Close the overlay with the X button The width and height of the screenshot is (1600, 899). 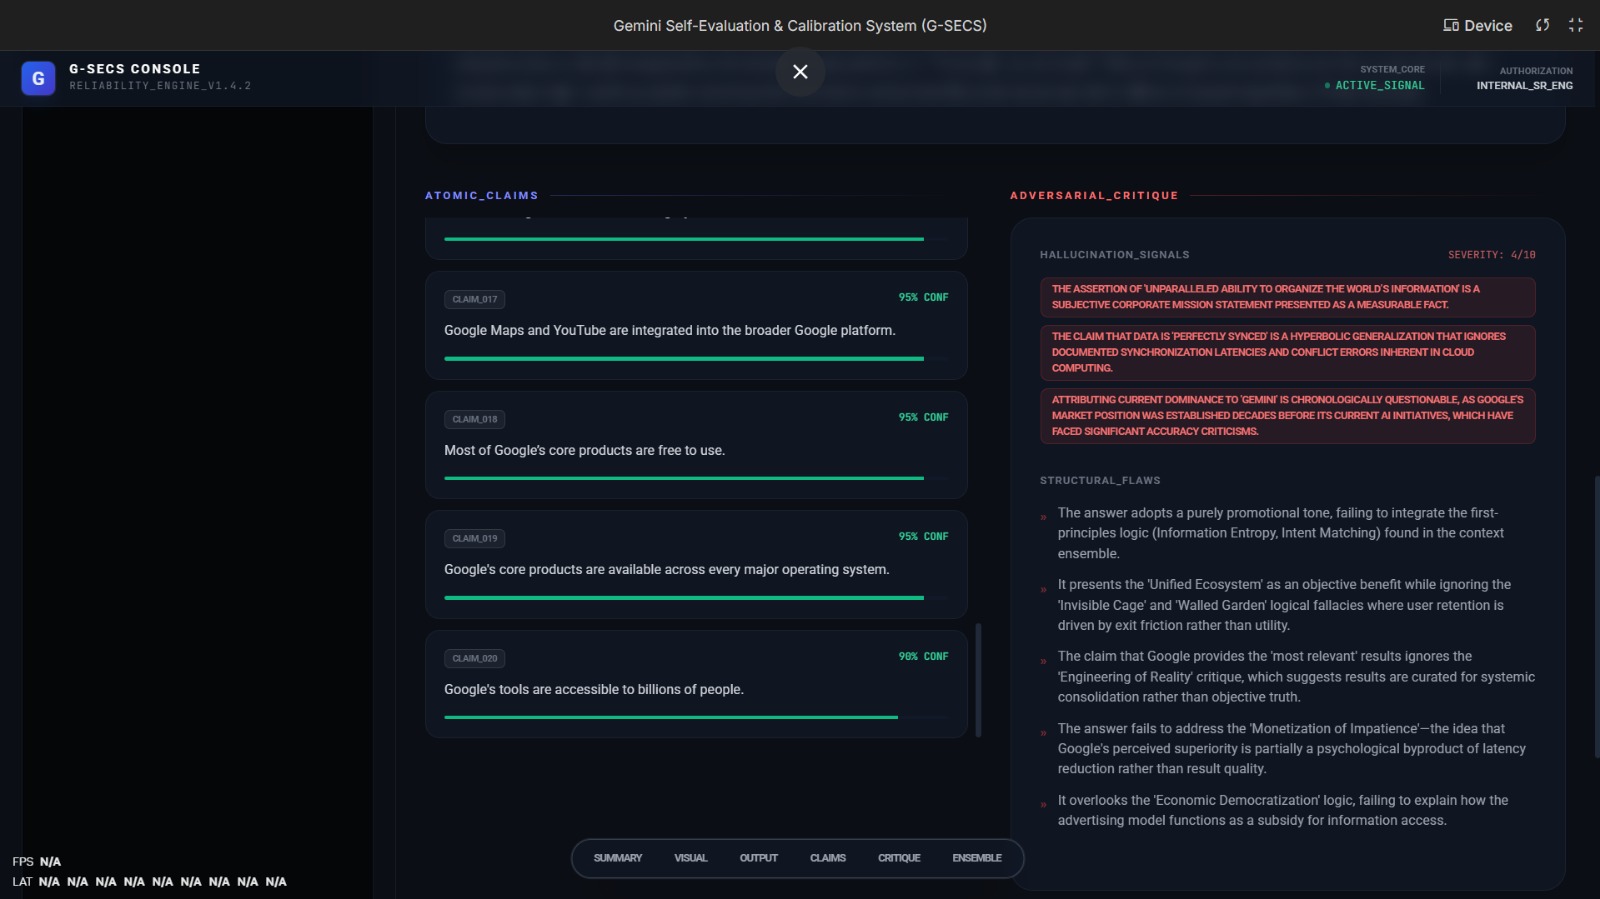[800, 72]
